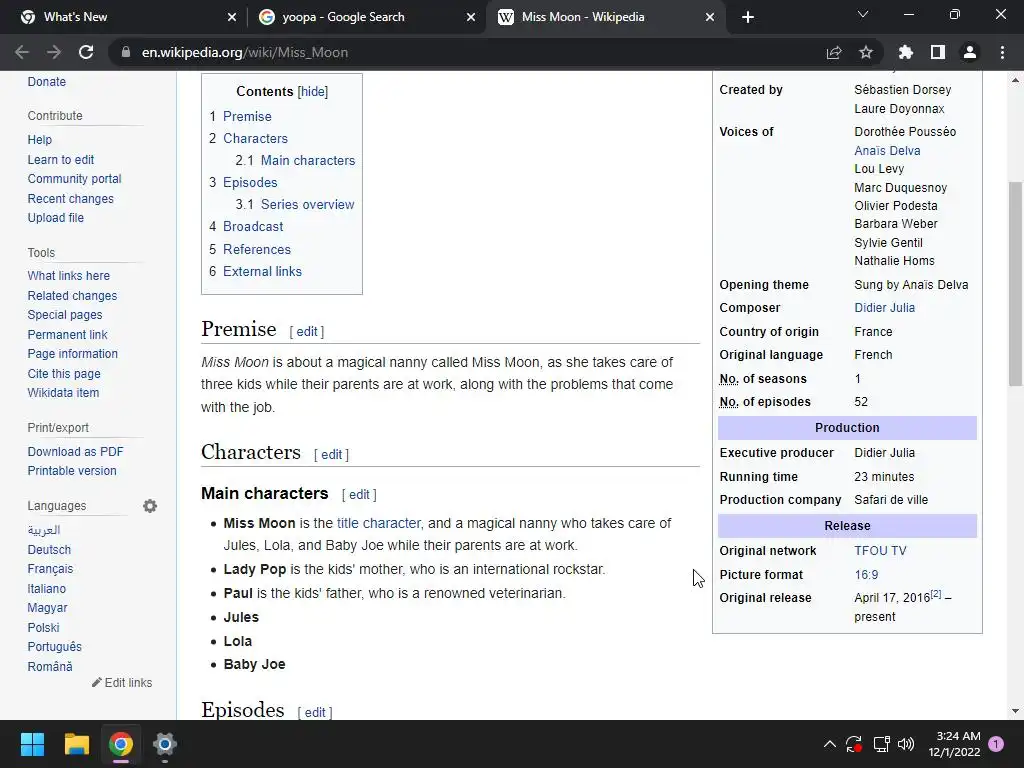Edit the Main characters section

point(359,495)
